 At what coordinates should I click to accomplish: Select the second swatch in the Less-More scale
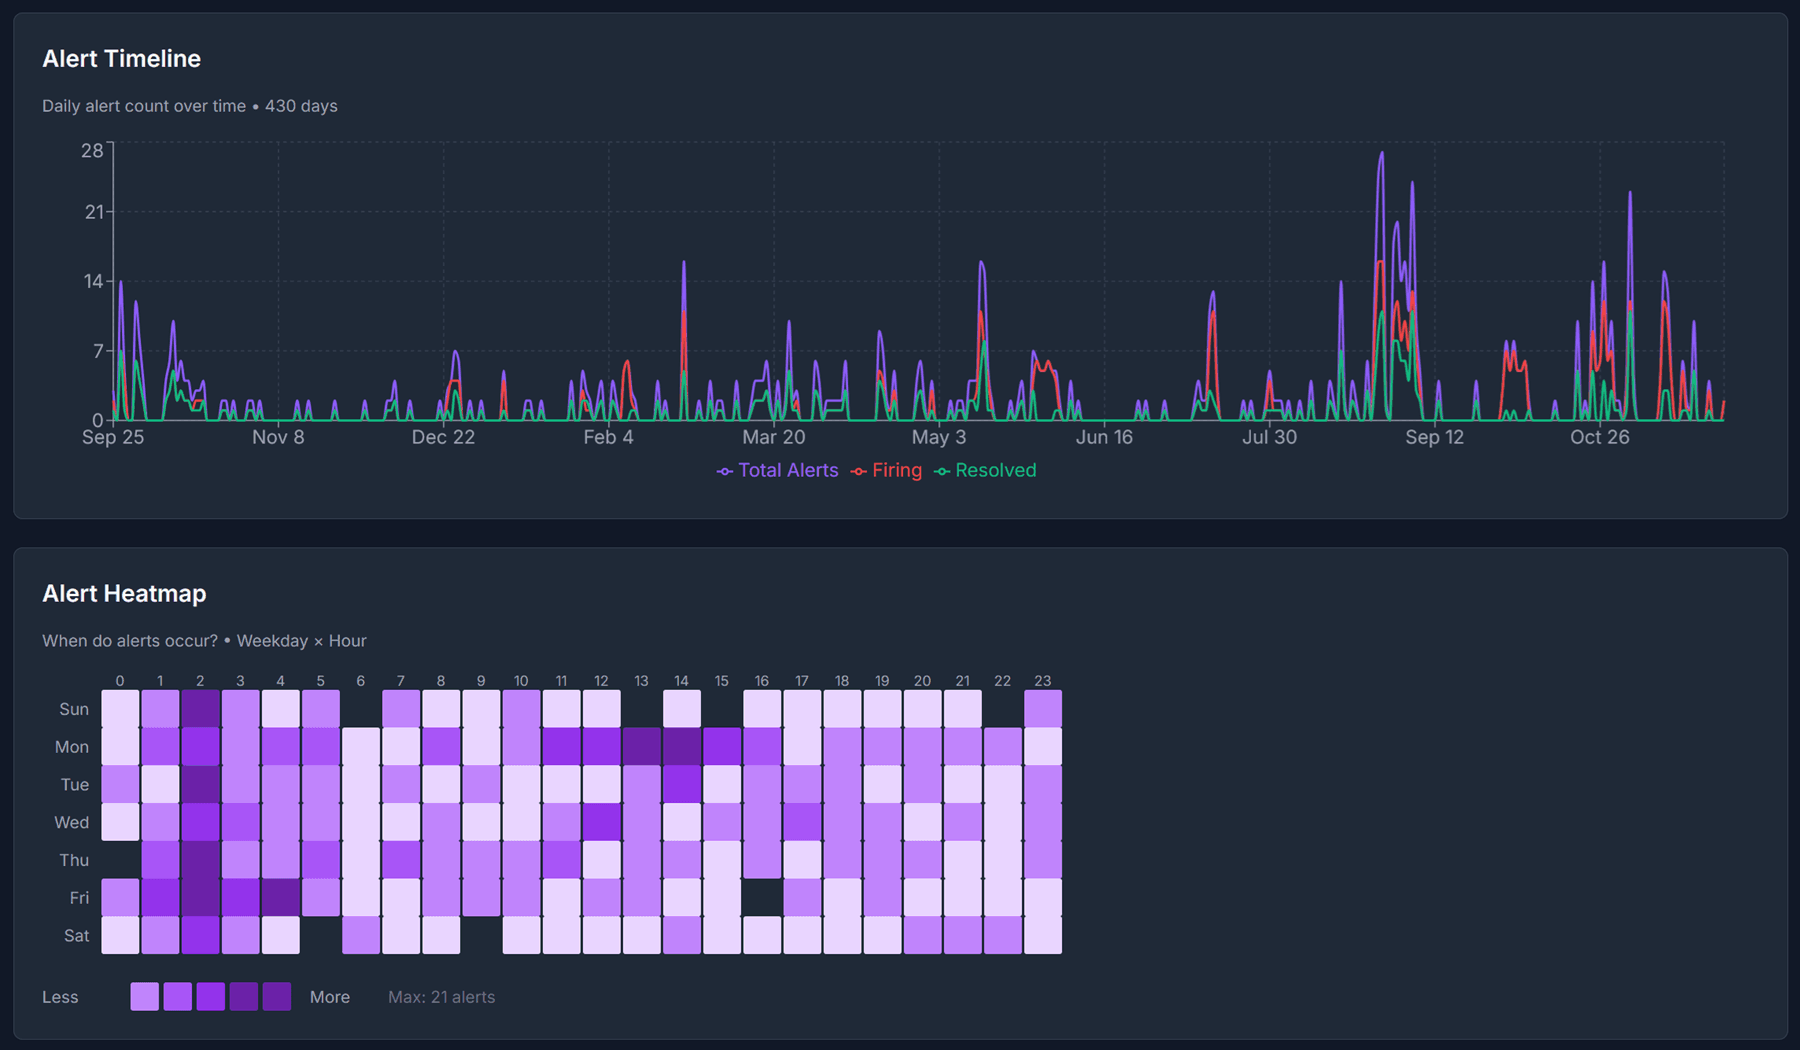(178, 997)
